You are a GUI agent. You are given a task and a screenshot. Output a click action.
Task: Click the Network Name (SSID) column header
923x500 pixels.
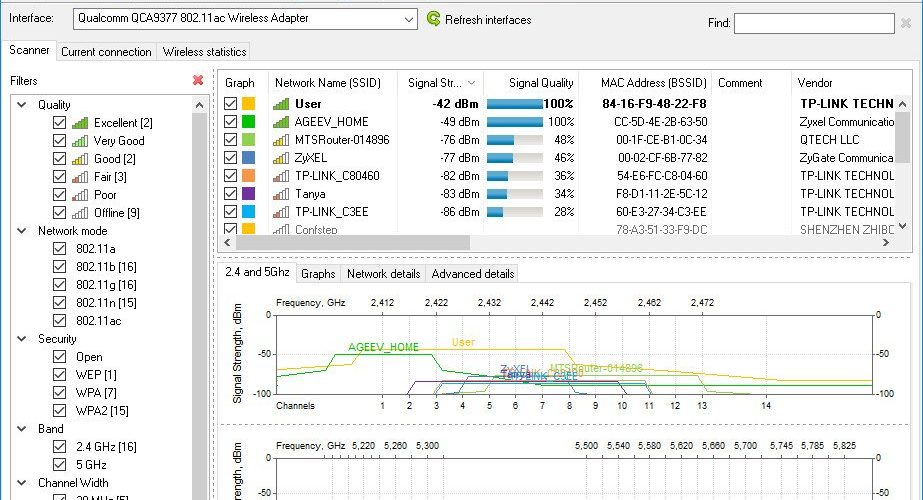coord(328,83)
